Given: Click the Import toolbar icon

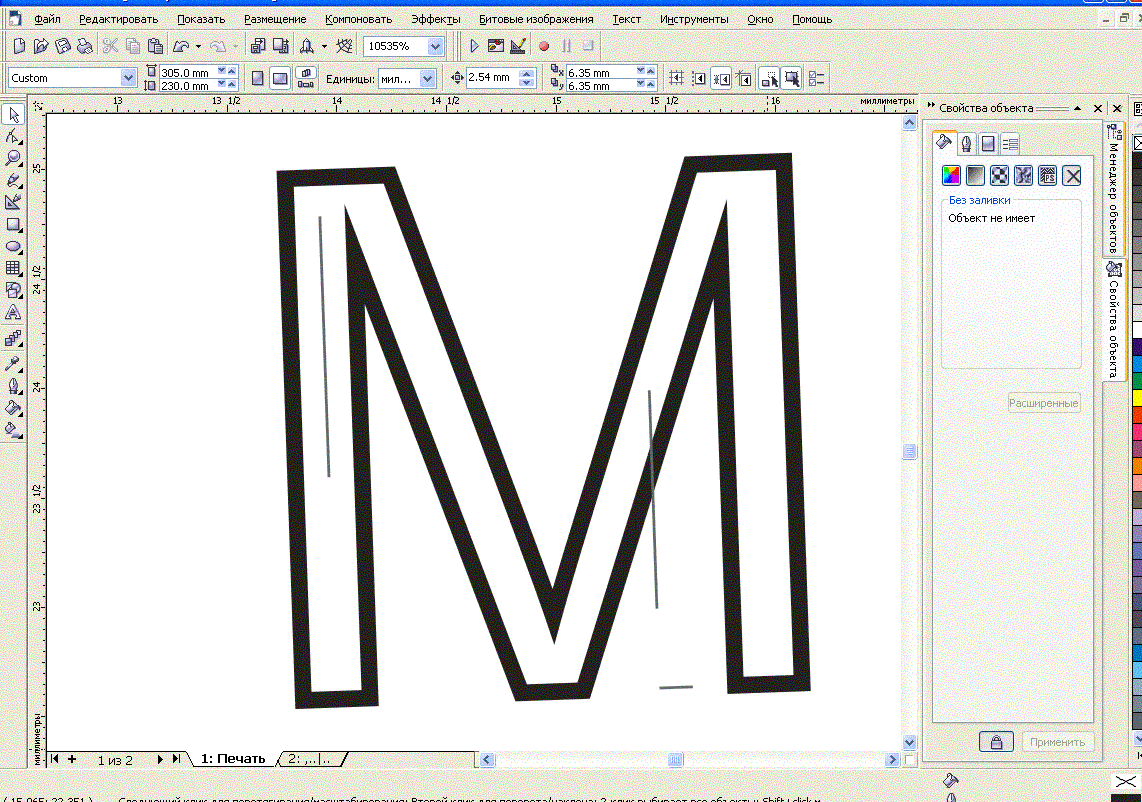Looking at the screenshot, I should (x=258, y=46).
